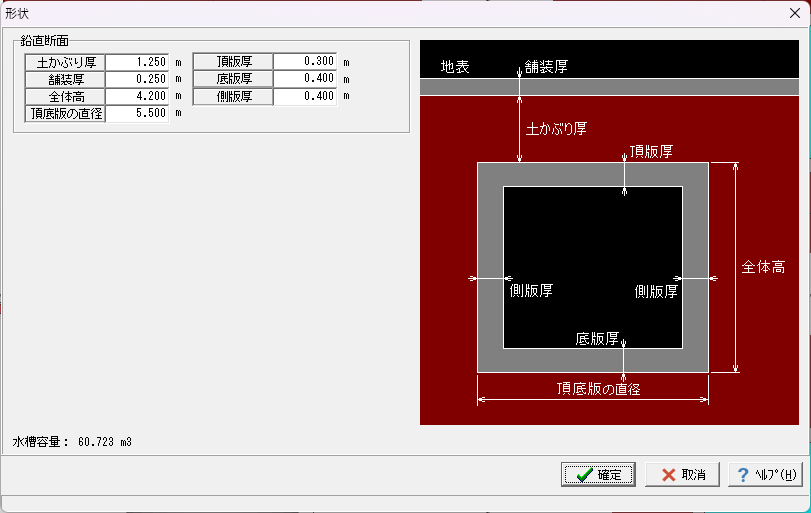Click the 全体高 annotation in diagram
Screen dimensions: 811x513
[763, 267]
